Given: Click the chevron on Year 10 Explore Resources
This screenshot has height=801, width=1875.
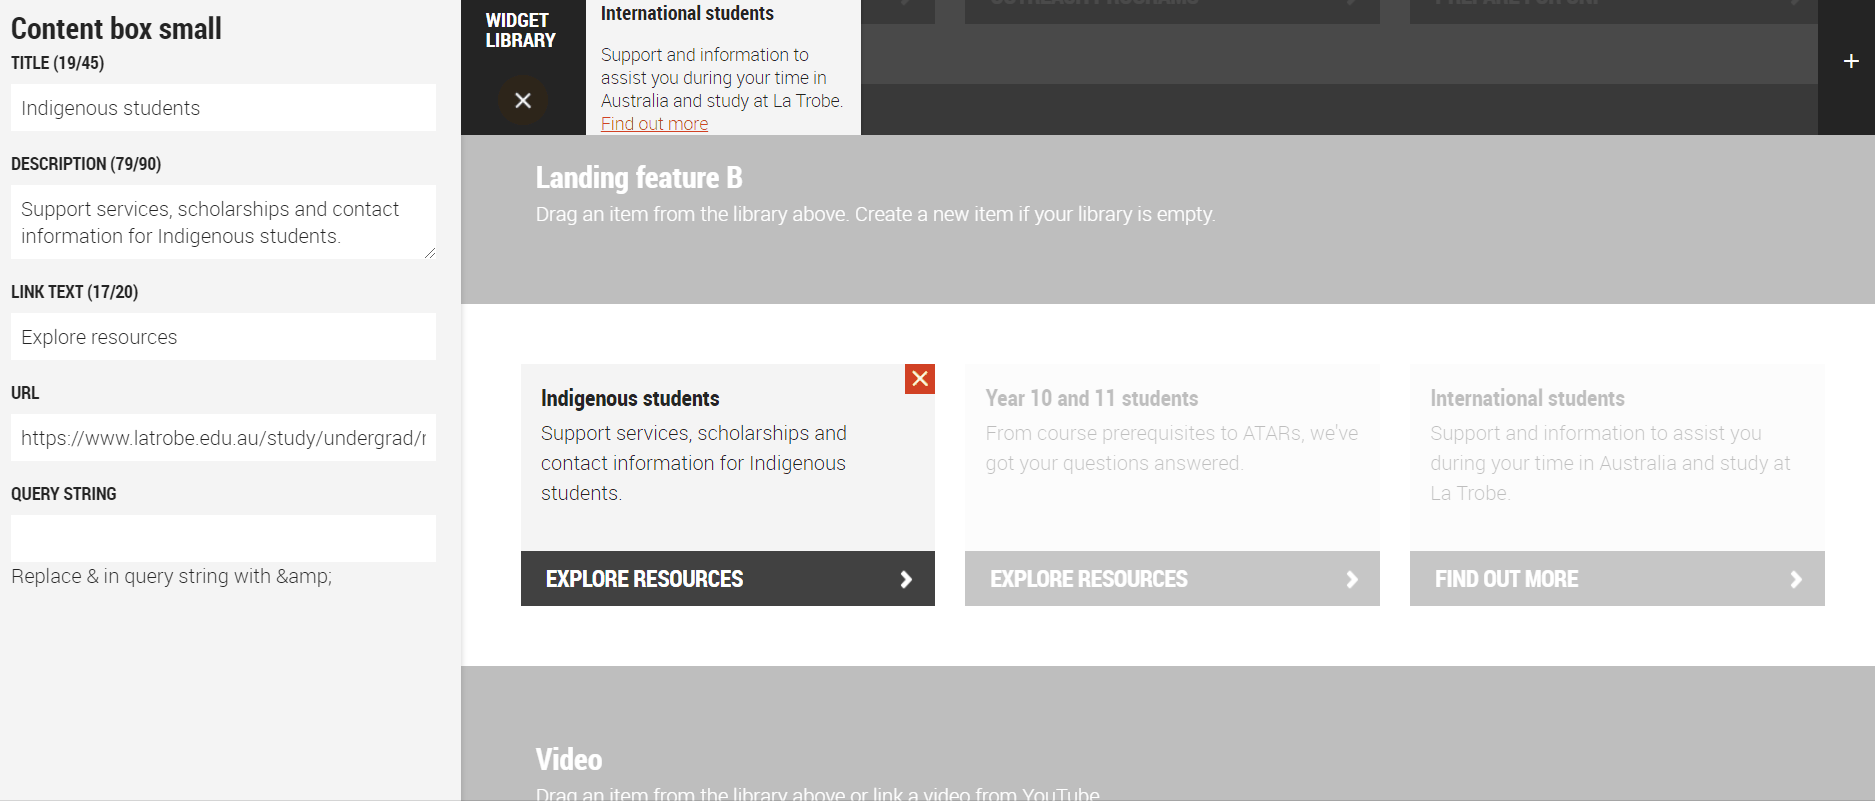Looking at the screenshot, I should coord(1351,579).
